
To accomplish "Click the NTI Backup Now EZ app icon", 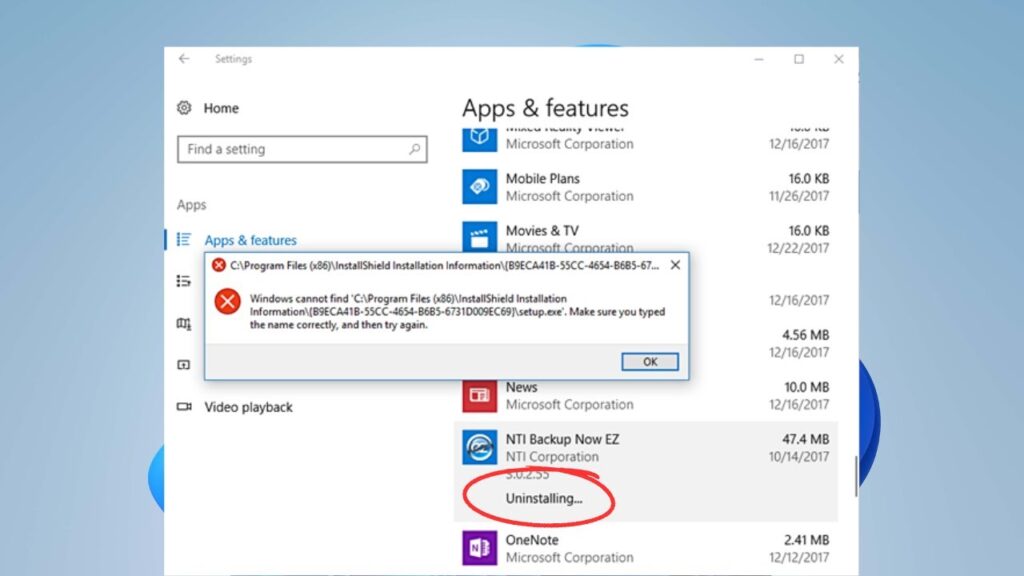I will click(x=480, y=447).
